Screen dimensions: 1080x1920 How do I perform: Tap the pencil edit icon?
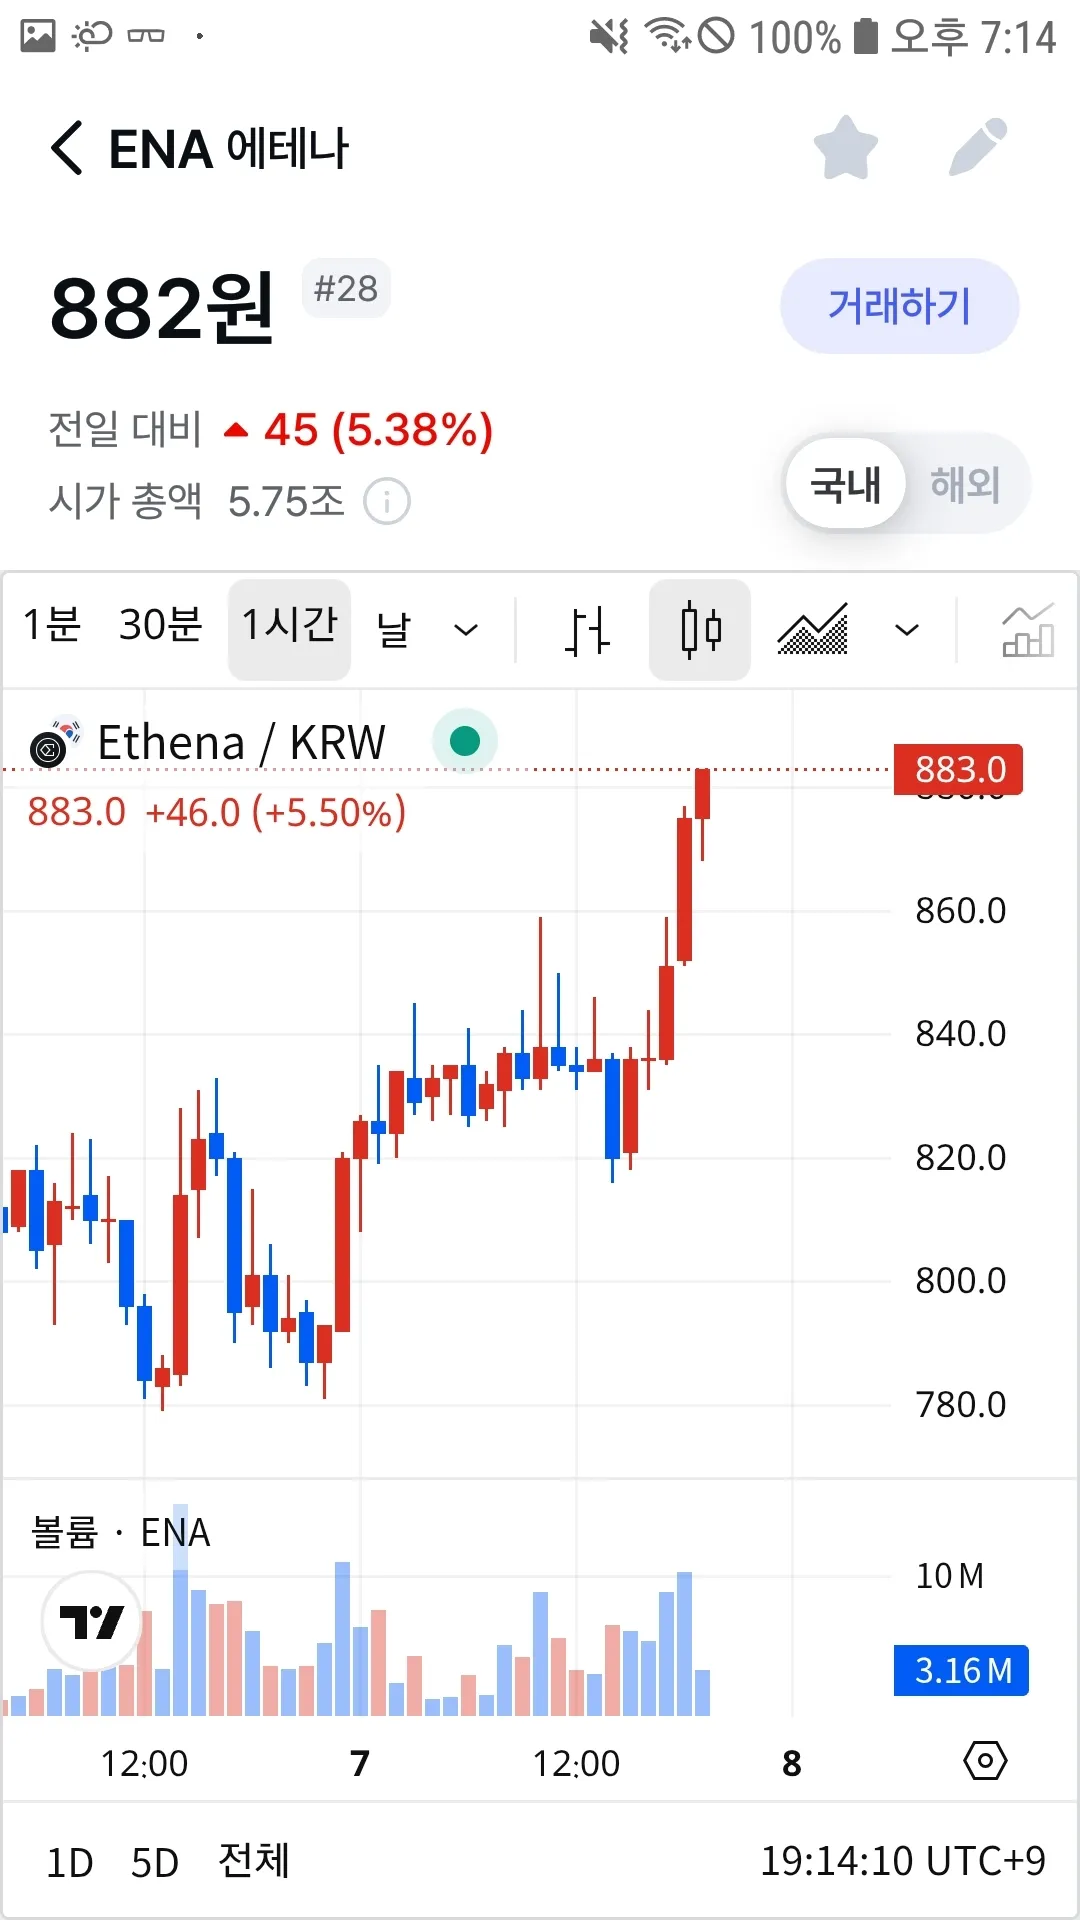click(x=977, y=148)
